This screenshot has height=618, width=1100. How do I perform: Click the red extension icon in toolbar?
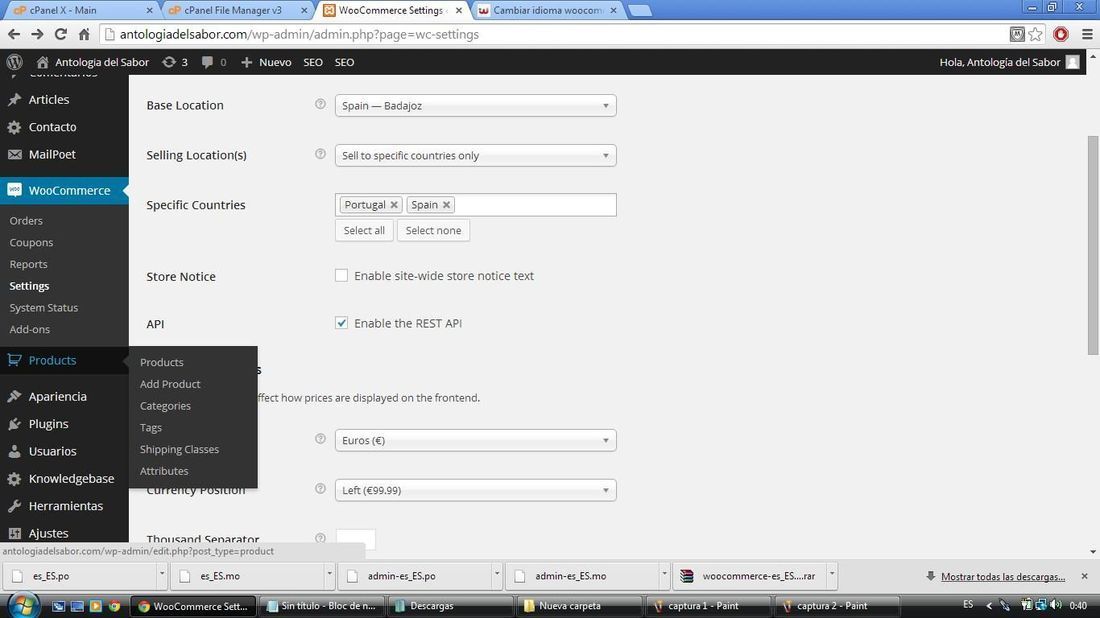(x=1061, y=34)
